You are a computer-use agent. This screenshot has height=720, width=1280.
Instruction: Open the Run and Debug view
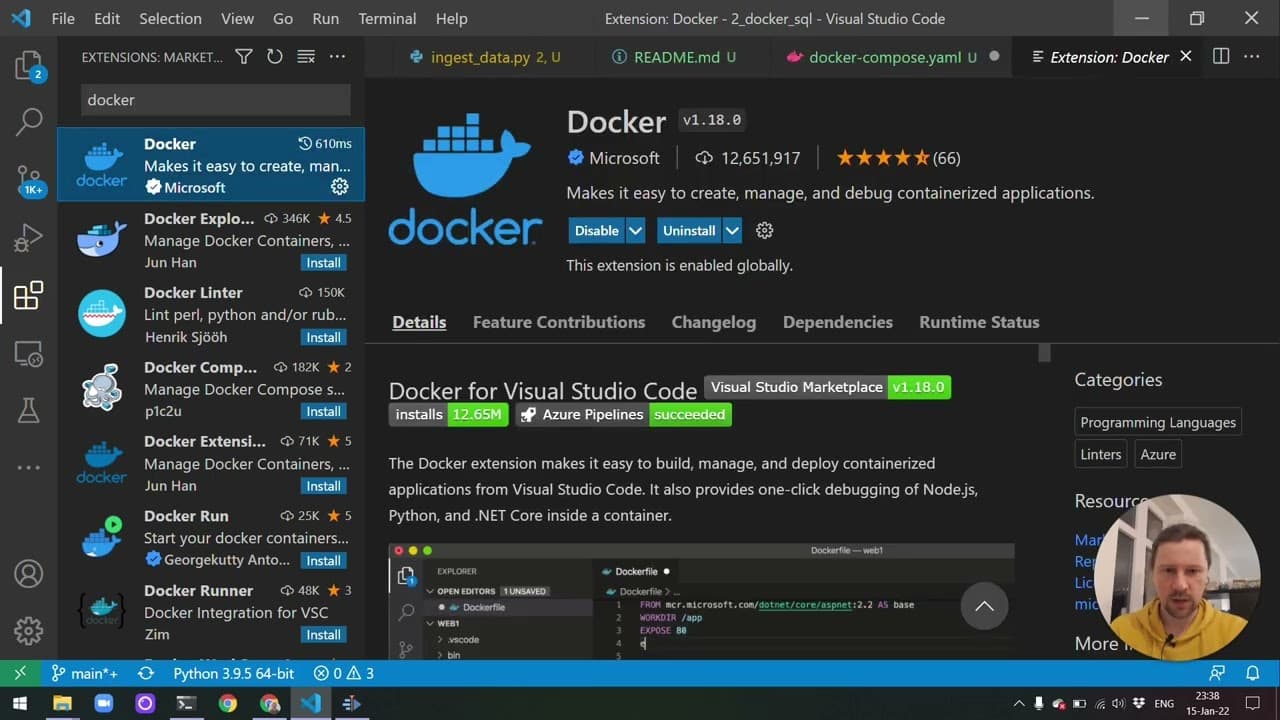tap(28, 238)
